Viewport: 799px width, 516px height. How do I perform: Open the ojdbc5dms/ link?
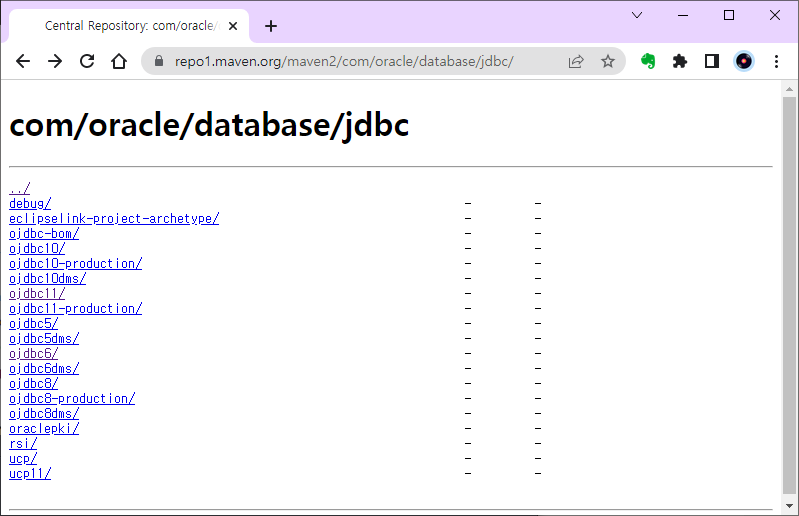[44, 339]
